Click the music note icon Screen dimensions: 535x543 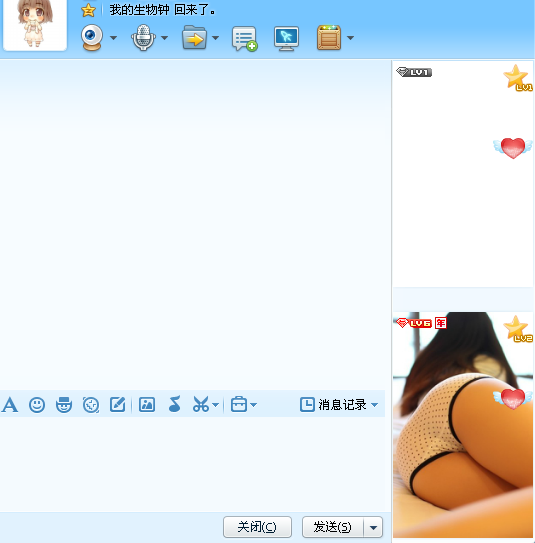click(175, 404)
